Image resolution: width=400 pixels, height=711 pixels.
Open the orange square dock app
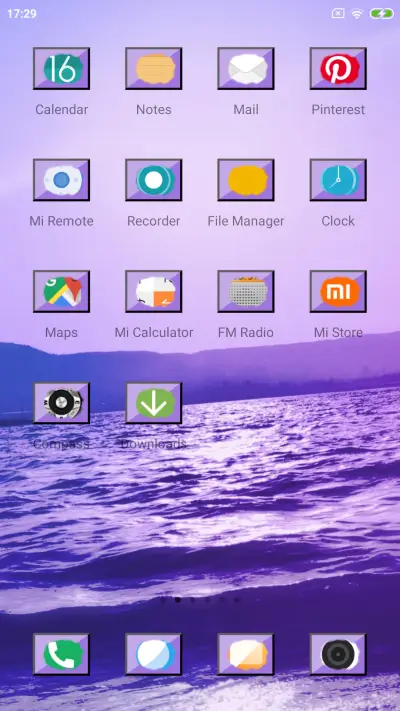point(246,654)
